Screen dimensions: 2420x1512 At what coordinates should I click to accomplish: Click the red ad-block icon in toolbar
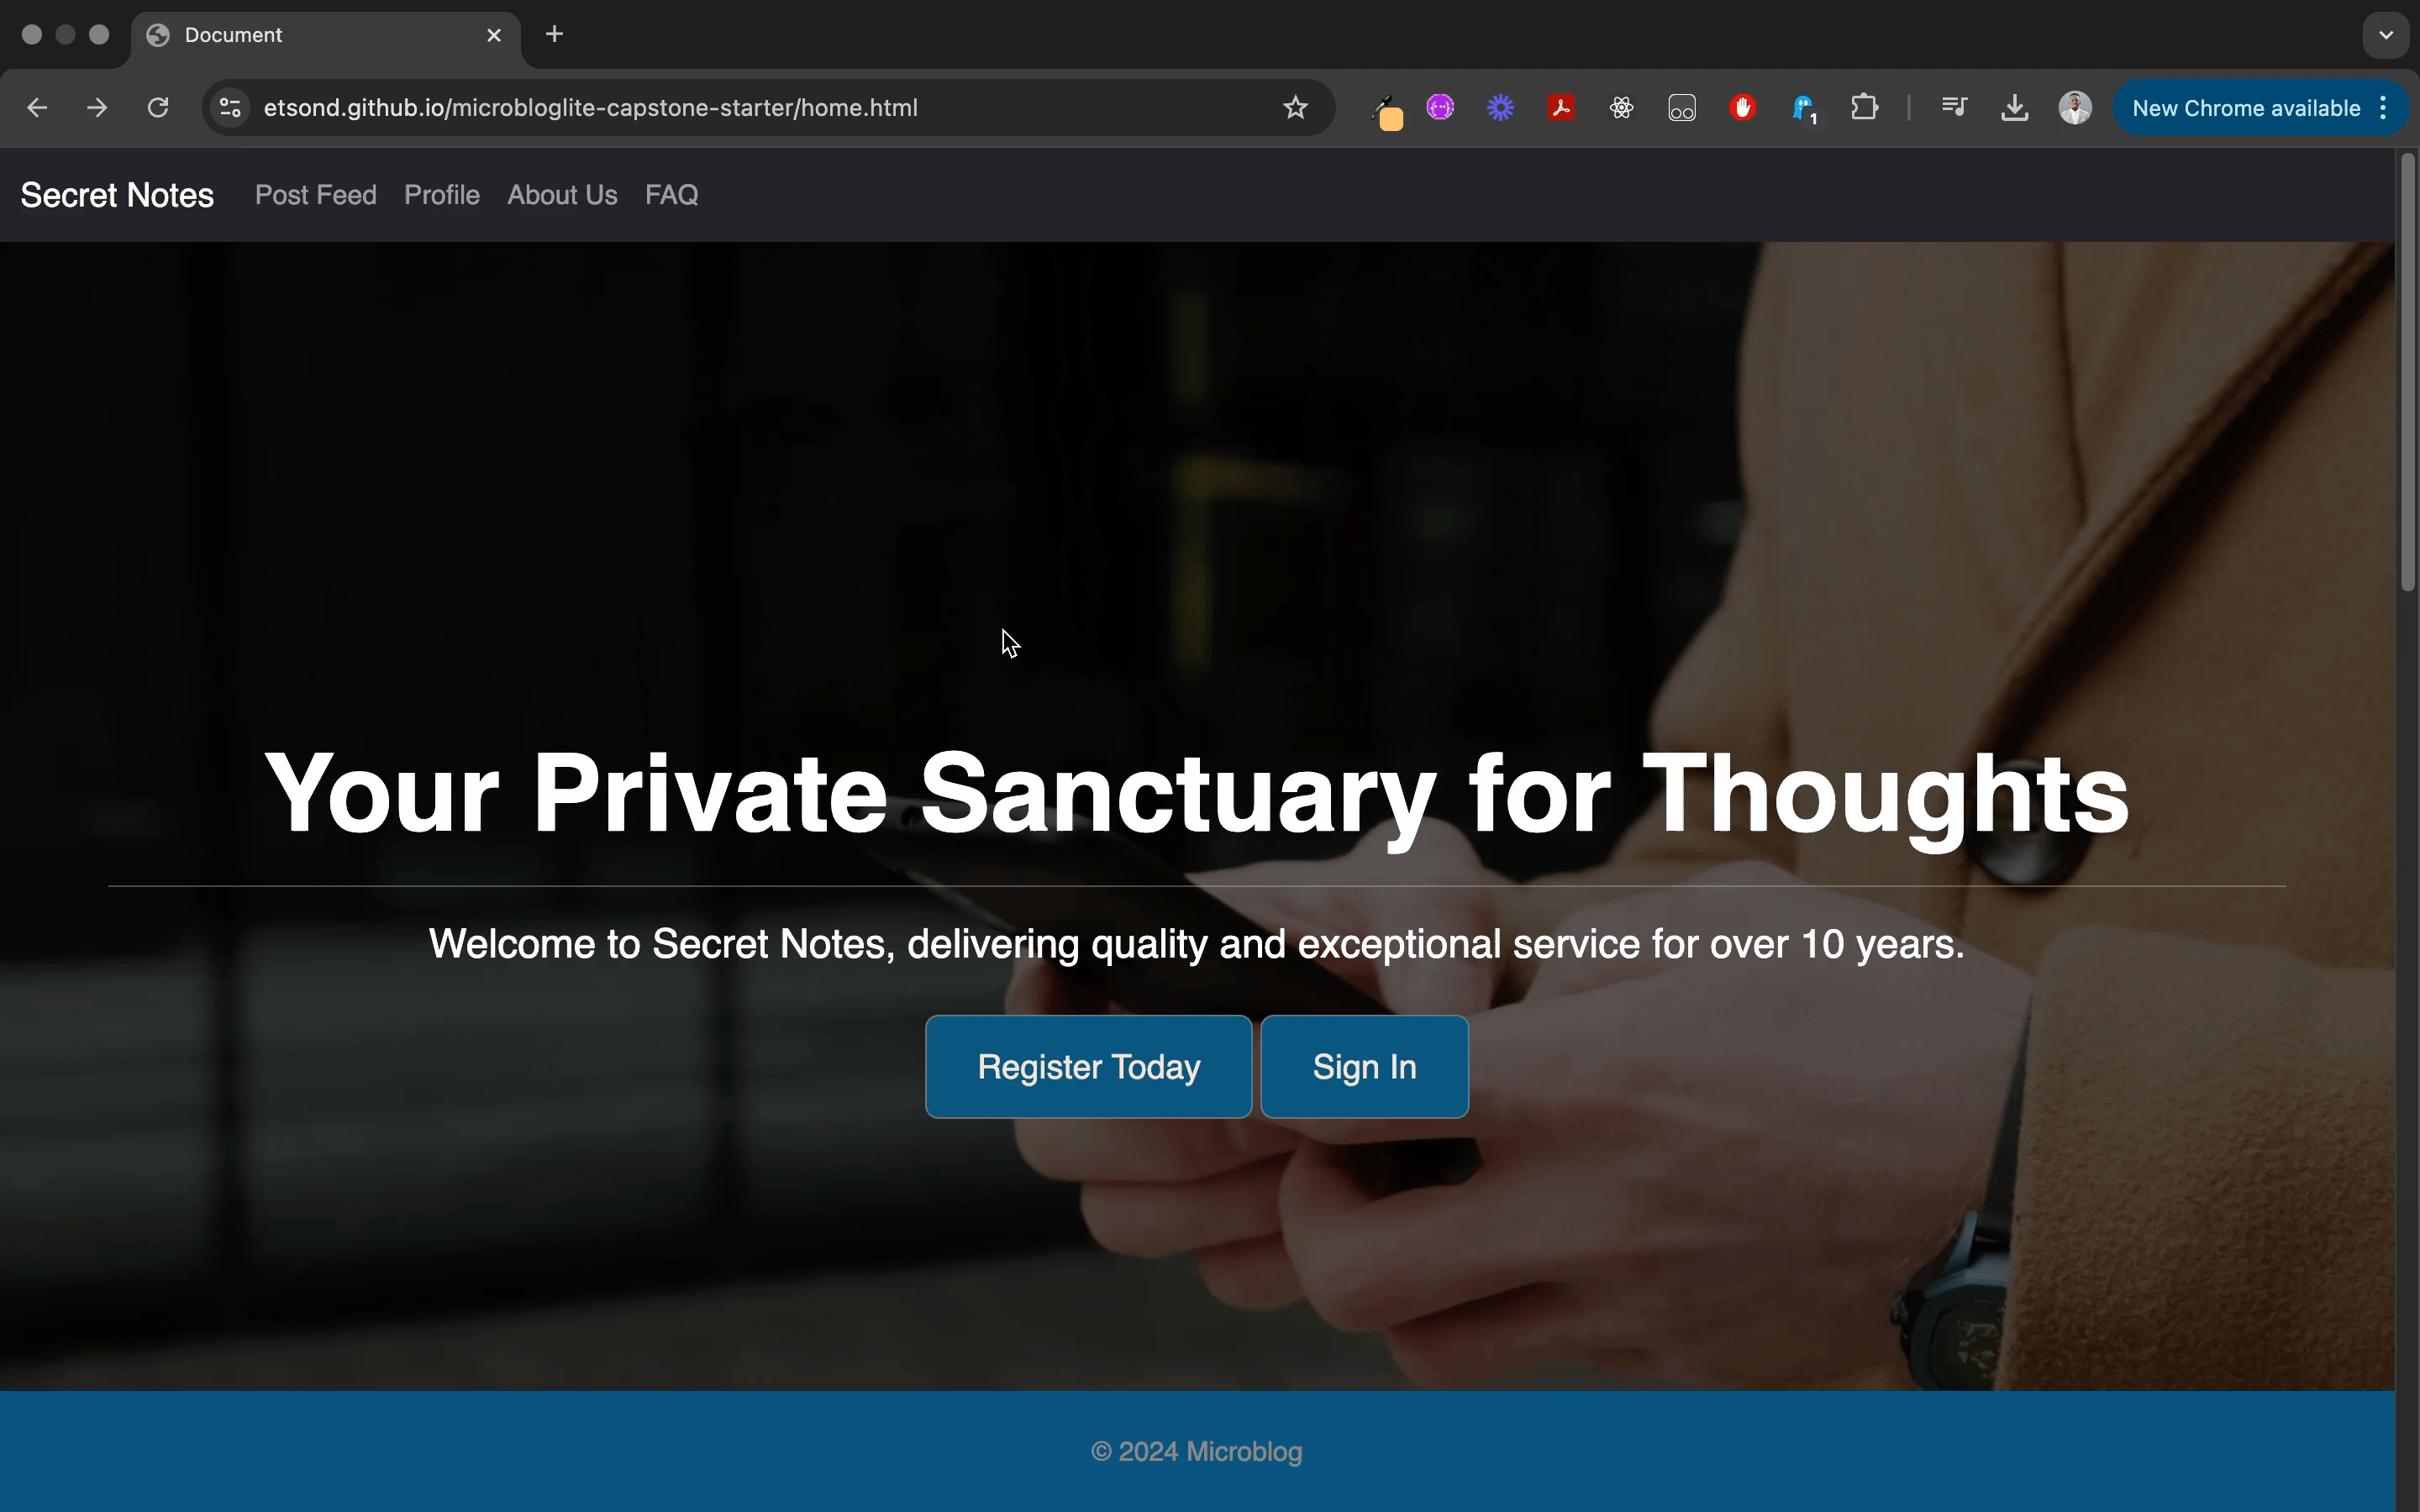point(1740,108)
